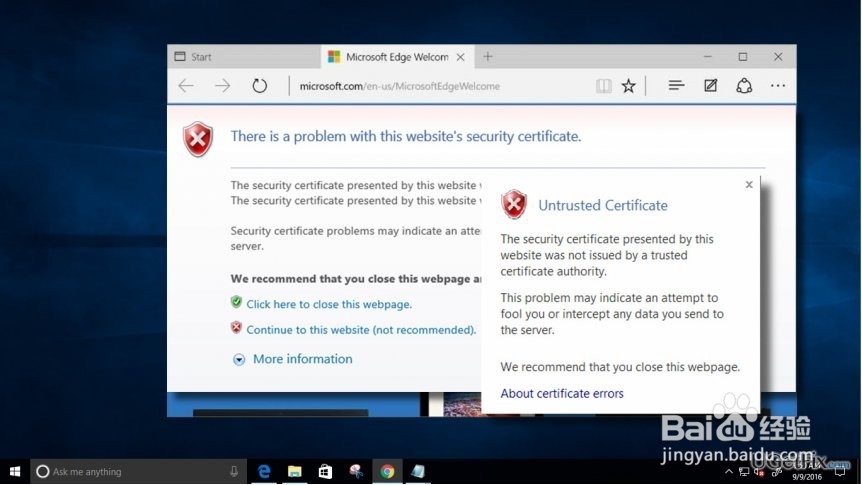The height and width of the screenshot is (485, 862).
Task: Make a Web Note pen icon
Action: [x=710, y=85]
